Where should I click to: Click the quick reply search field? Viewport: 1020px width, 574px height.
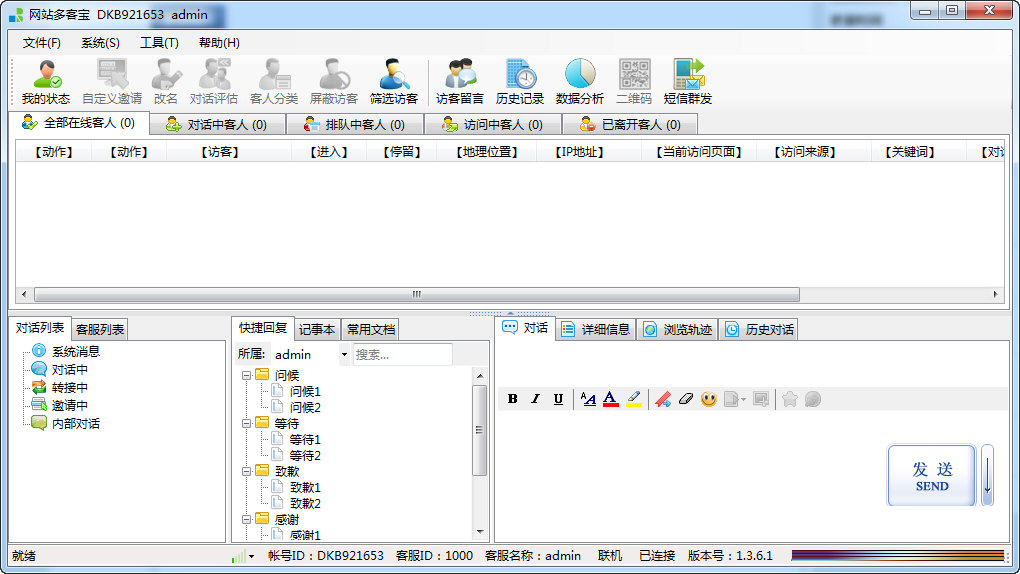[x=402, y=354]
